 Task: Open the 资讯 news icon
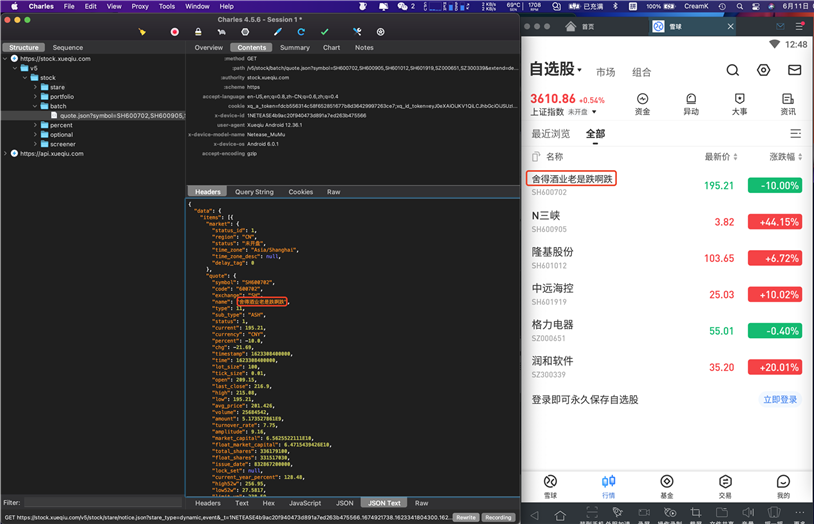[x=788, y=104]
